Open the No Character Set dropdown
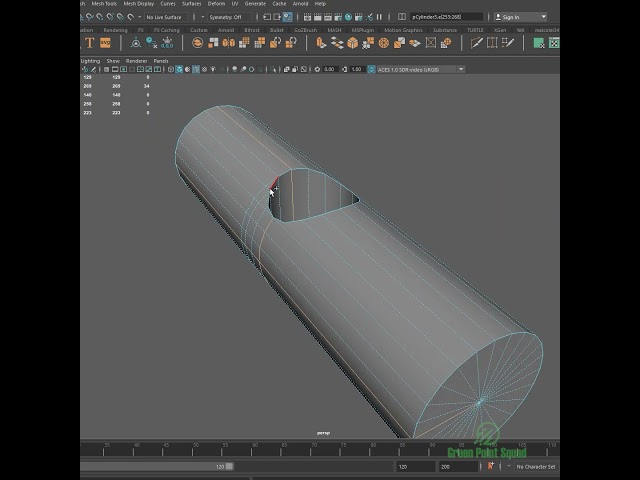The width and height of the screenshot is (640, 480). [x=536, y=467]
